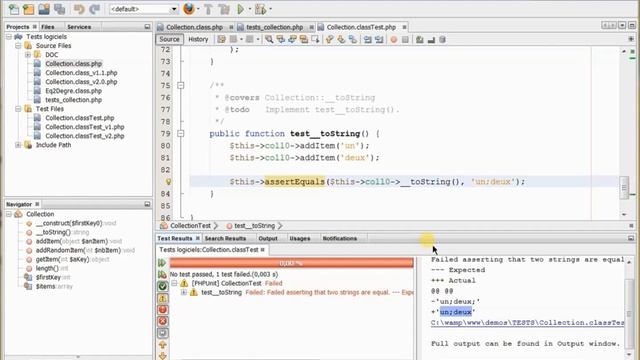The width and height of the screenshot is (640, 360).
Task: Click the Stop Macro Recording icon
Action: point(405,40)
